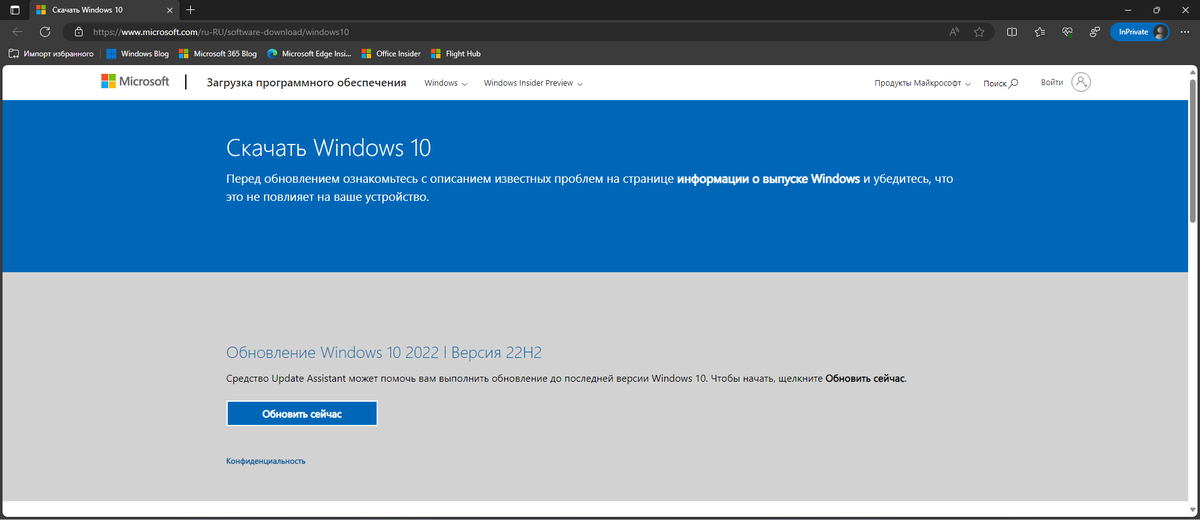Expand Windows Insider Preview menu
Viewport: 1200px width, 520px height.
click(533, 83)
